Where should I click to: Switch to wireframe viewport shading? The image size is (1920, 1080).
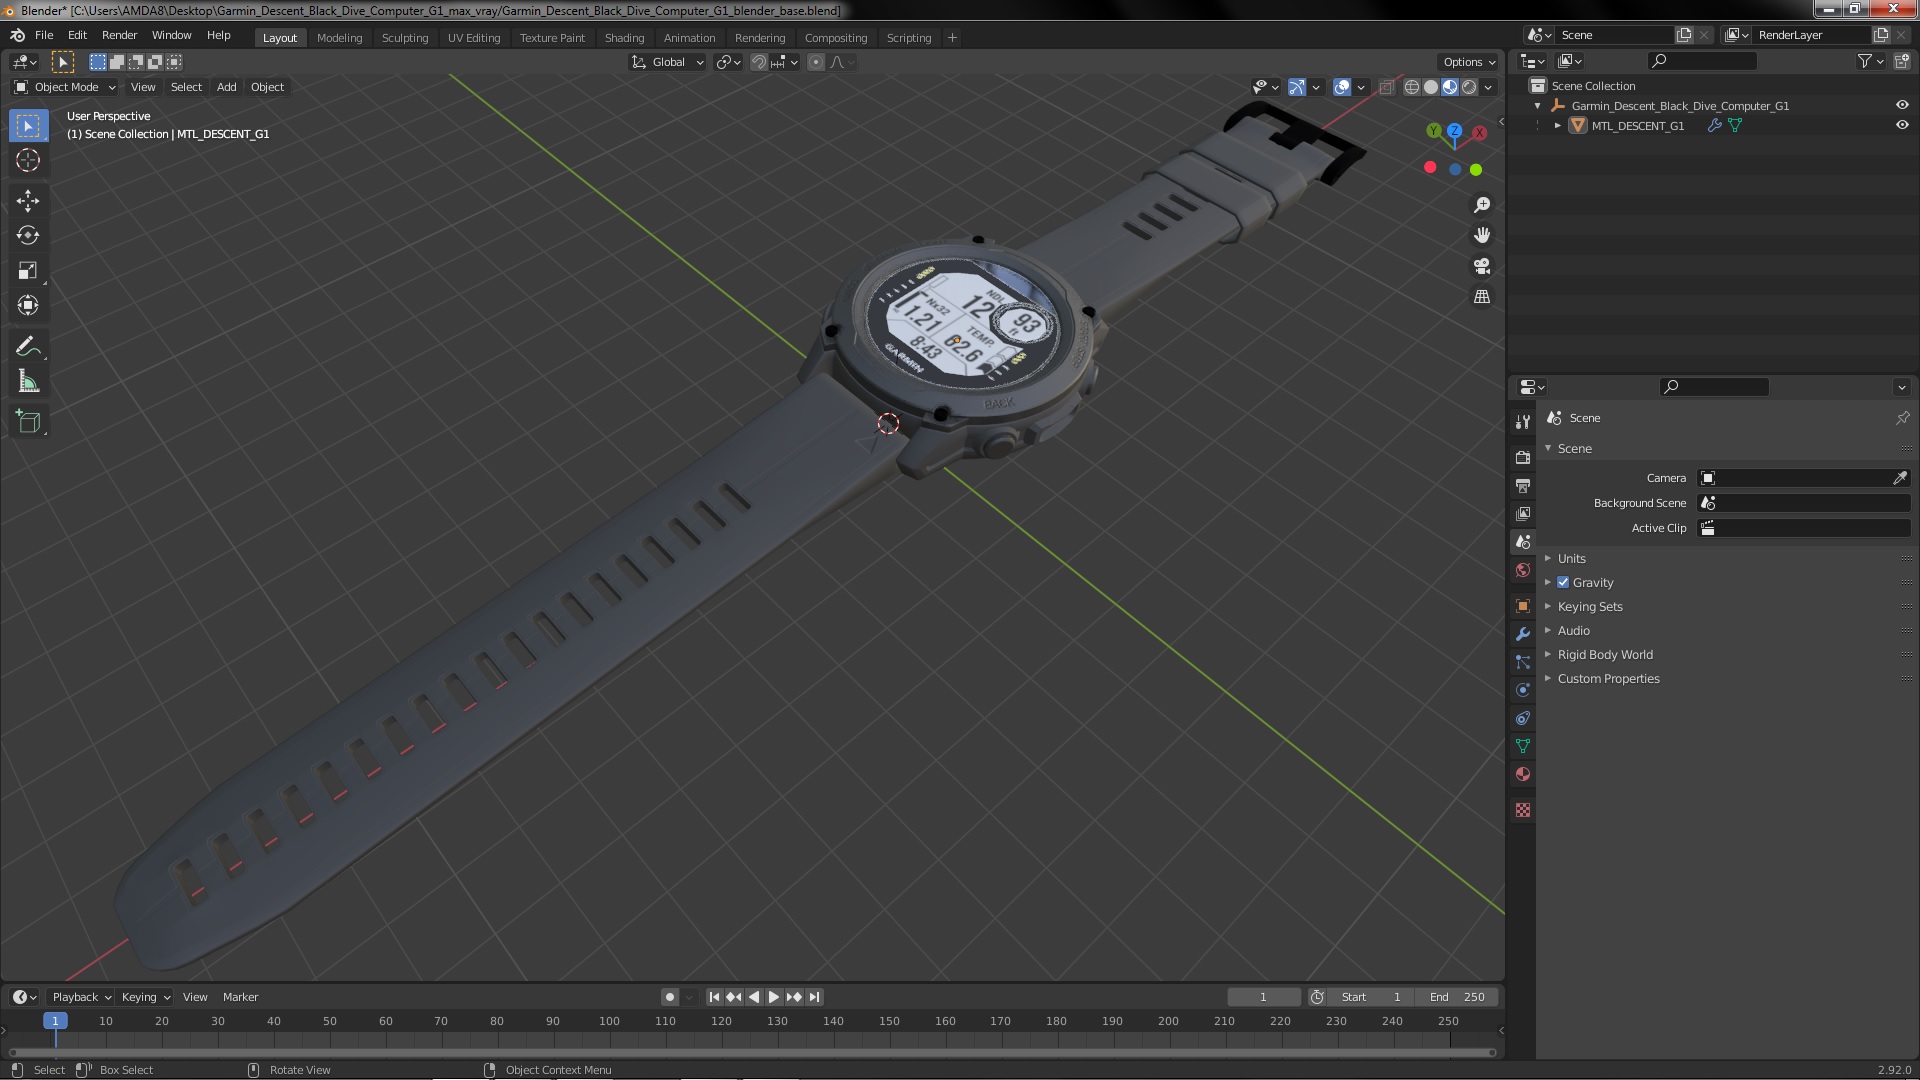[x=1412, y=87]
